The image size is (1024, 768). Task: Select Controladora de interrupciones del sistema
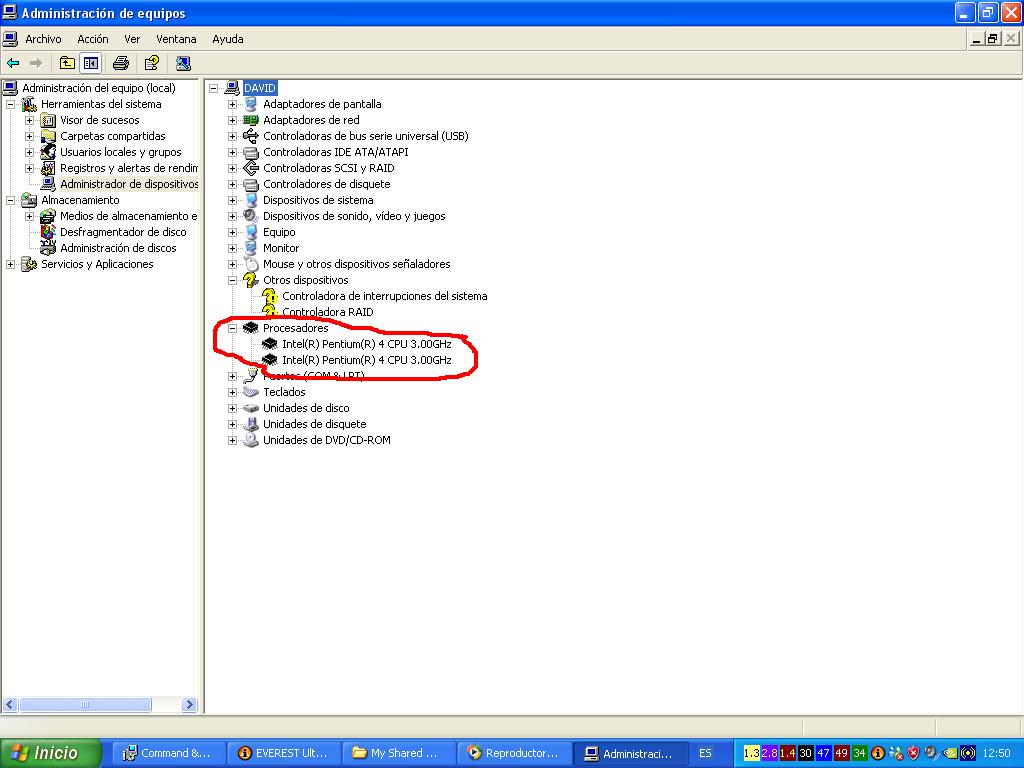(x=385, y=296)
